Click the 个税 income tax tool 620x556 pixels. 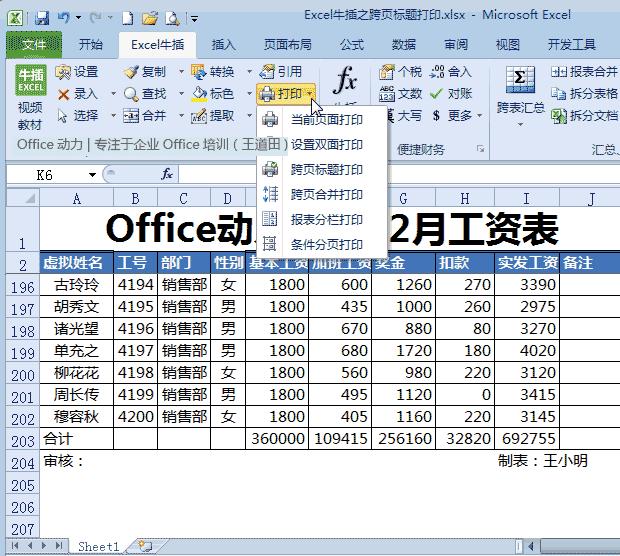[400, 72]
